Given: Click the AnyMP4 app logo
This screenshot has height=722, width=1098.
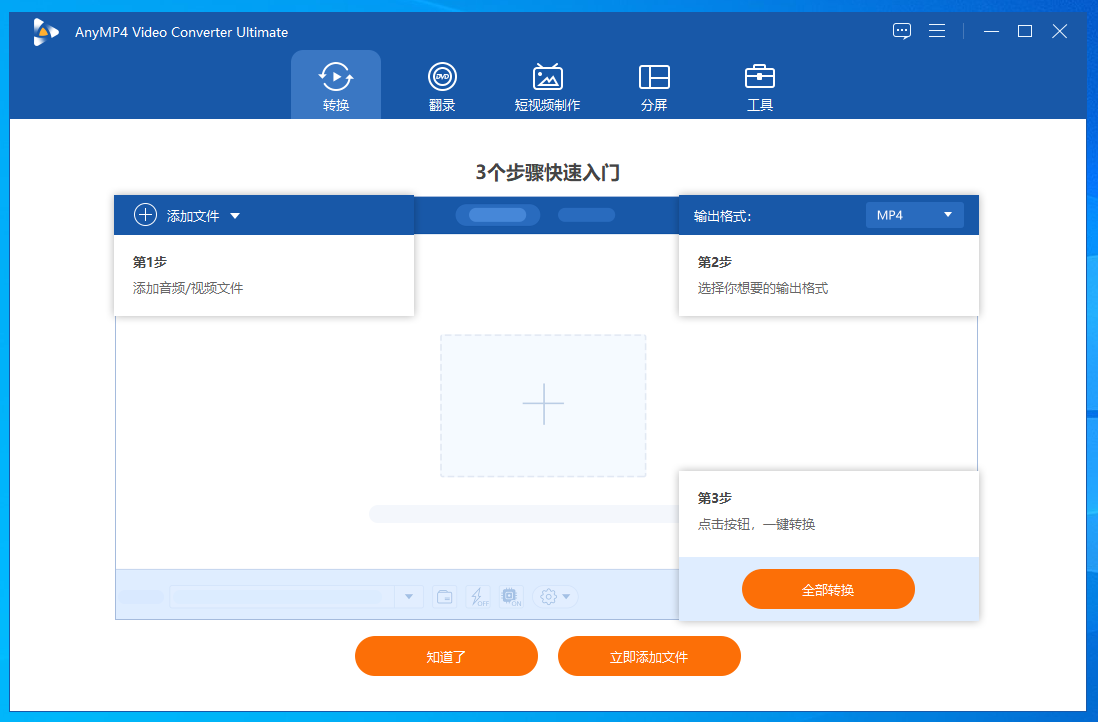Looking at the screenshot, I should (x=46, y=32).
